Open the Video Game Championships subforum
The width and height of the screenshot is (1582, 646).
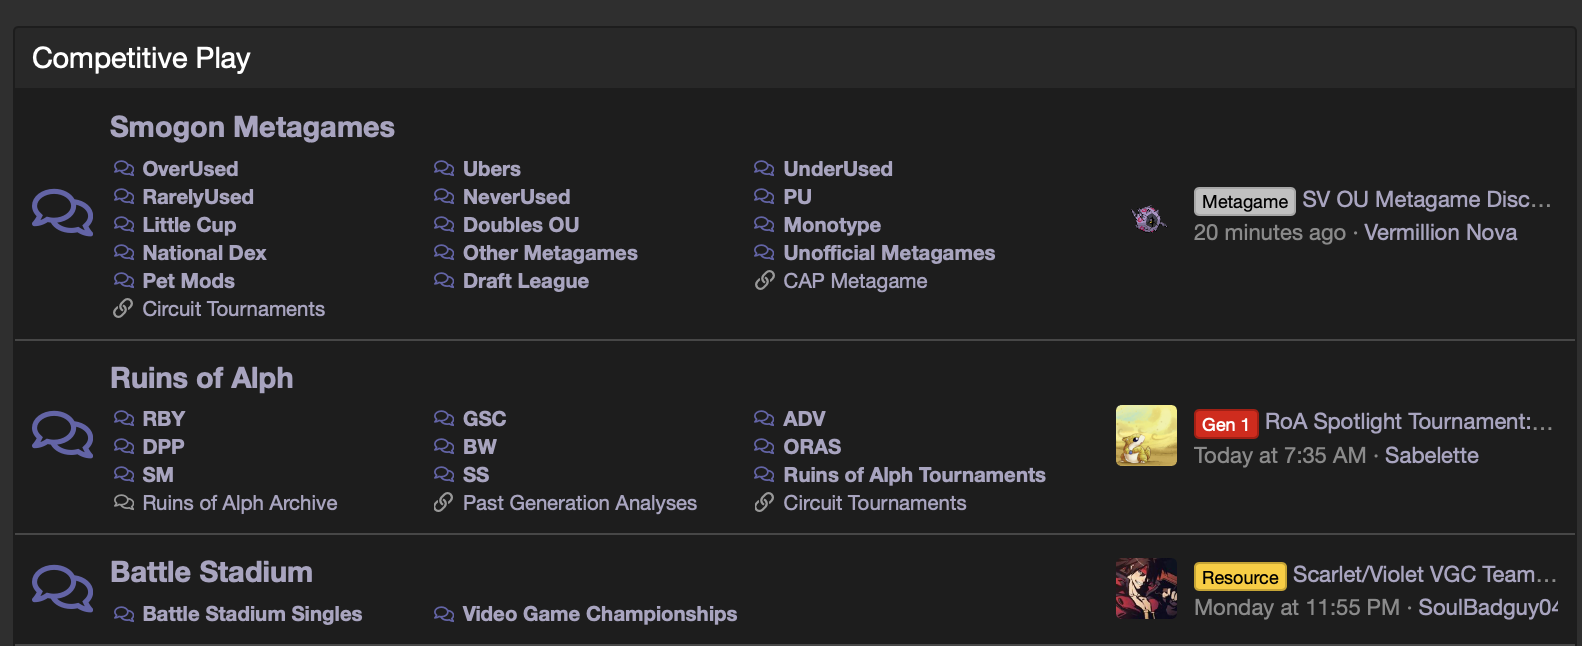600,614
